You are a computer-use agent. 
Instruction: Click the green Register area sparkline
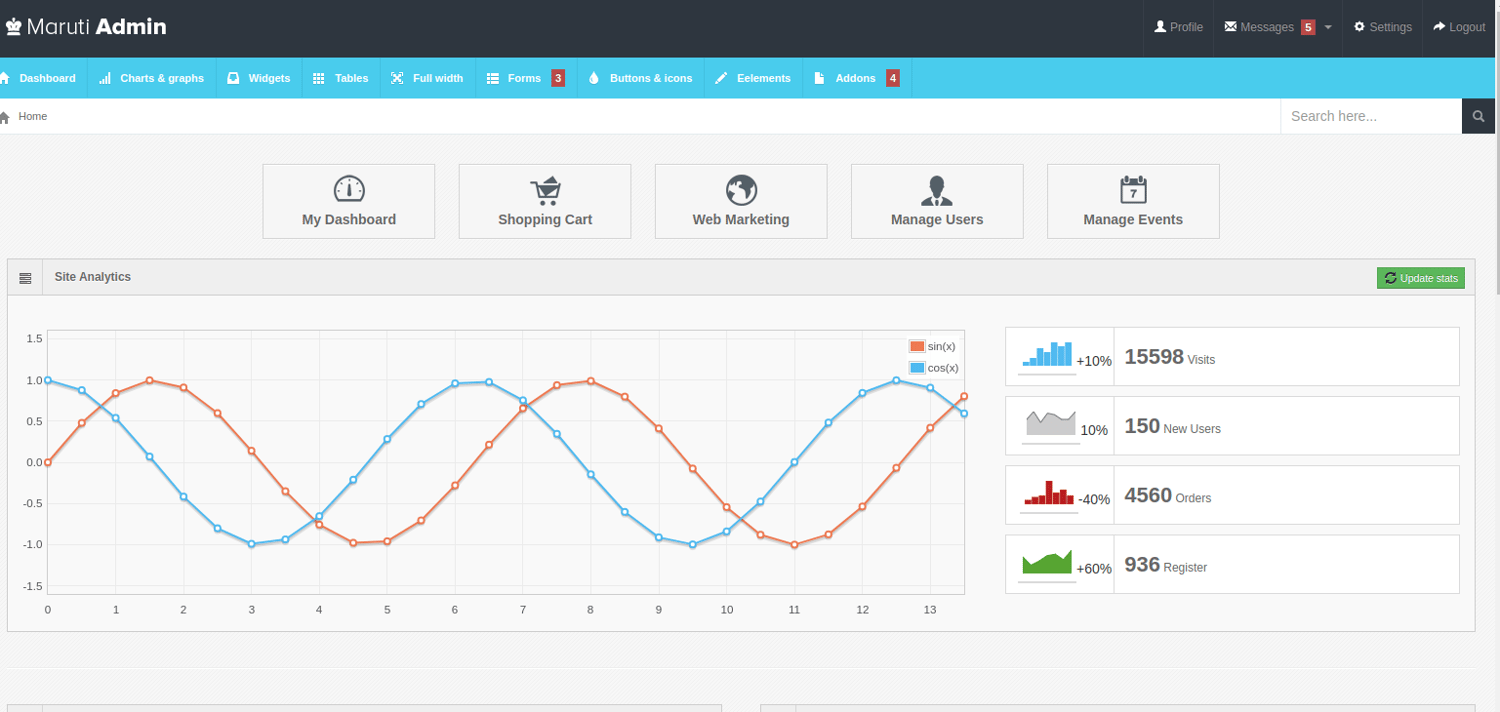(1047, 562)
